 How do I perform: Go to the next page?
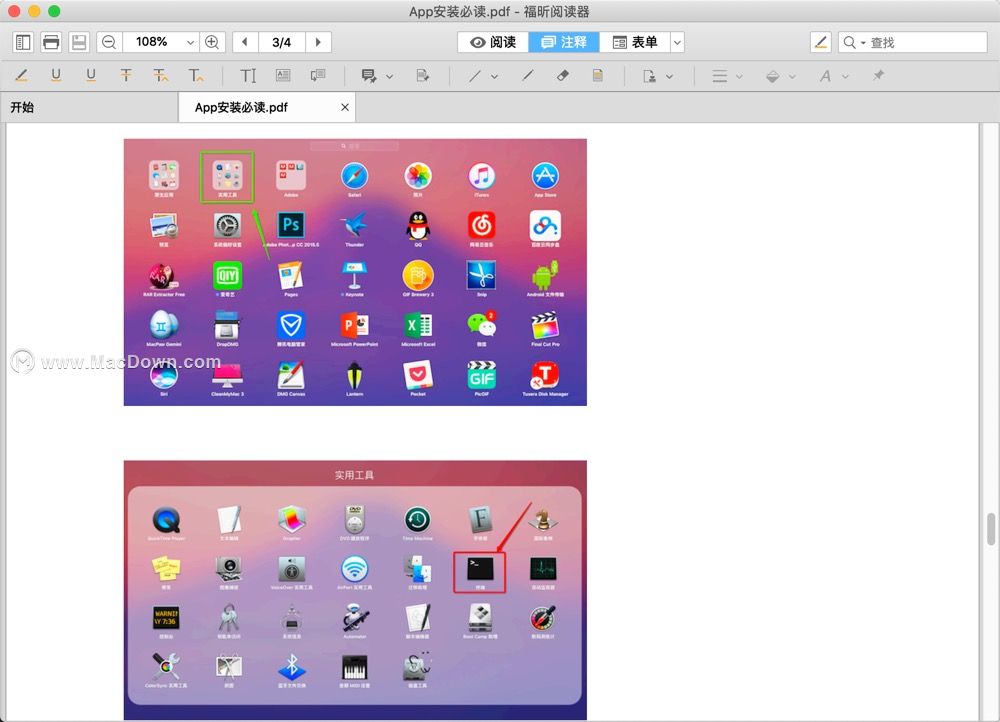[x=318, y=42]
